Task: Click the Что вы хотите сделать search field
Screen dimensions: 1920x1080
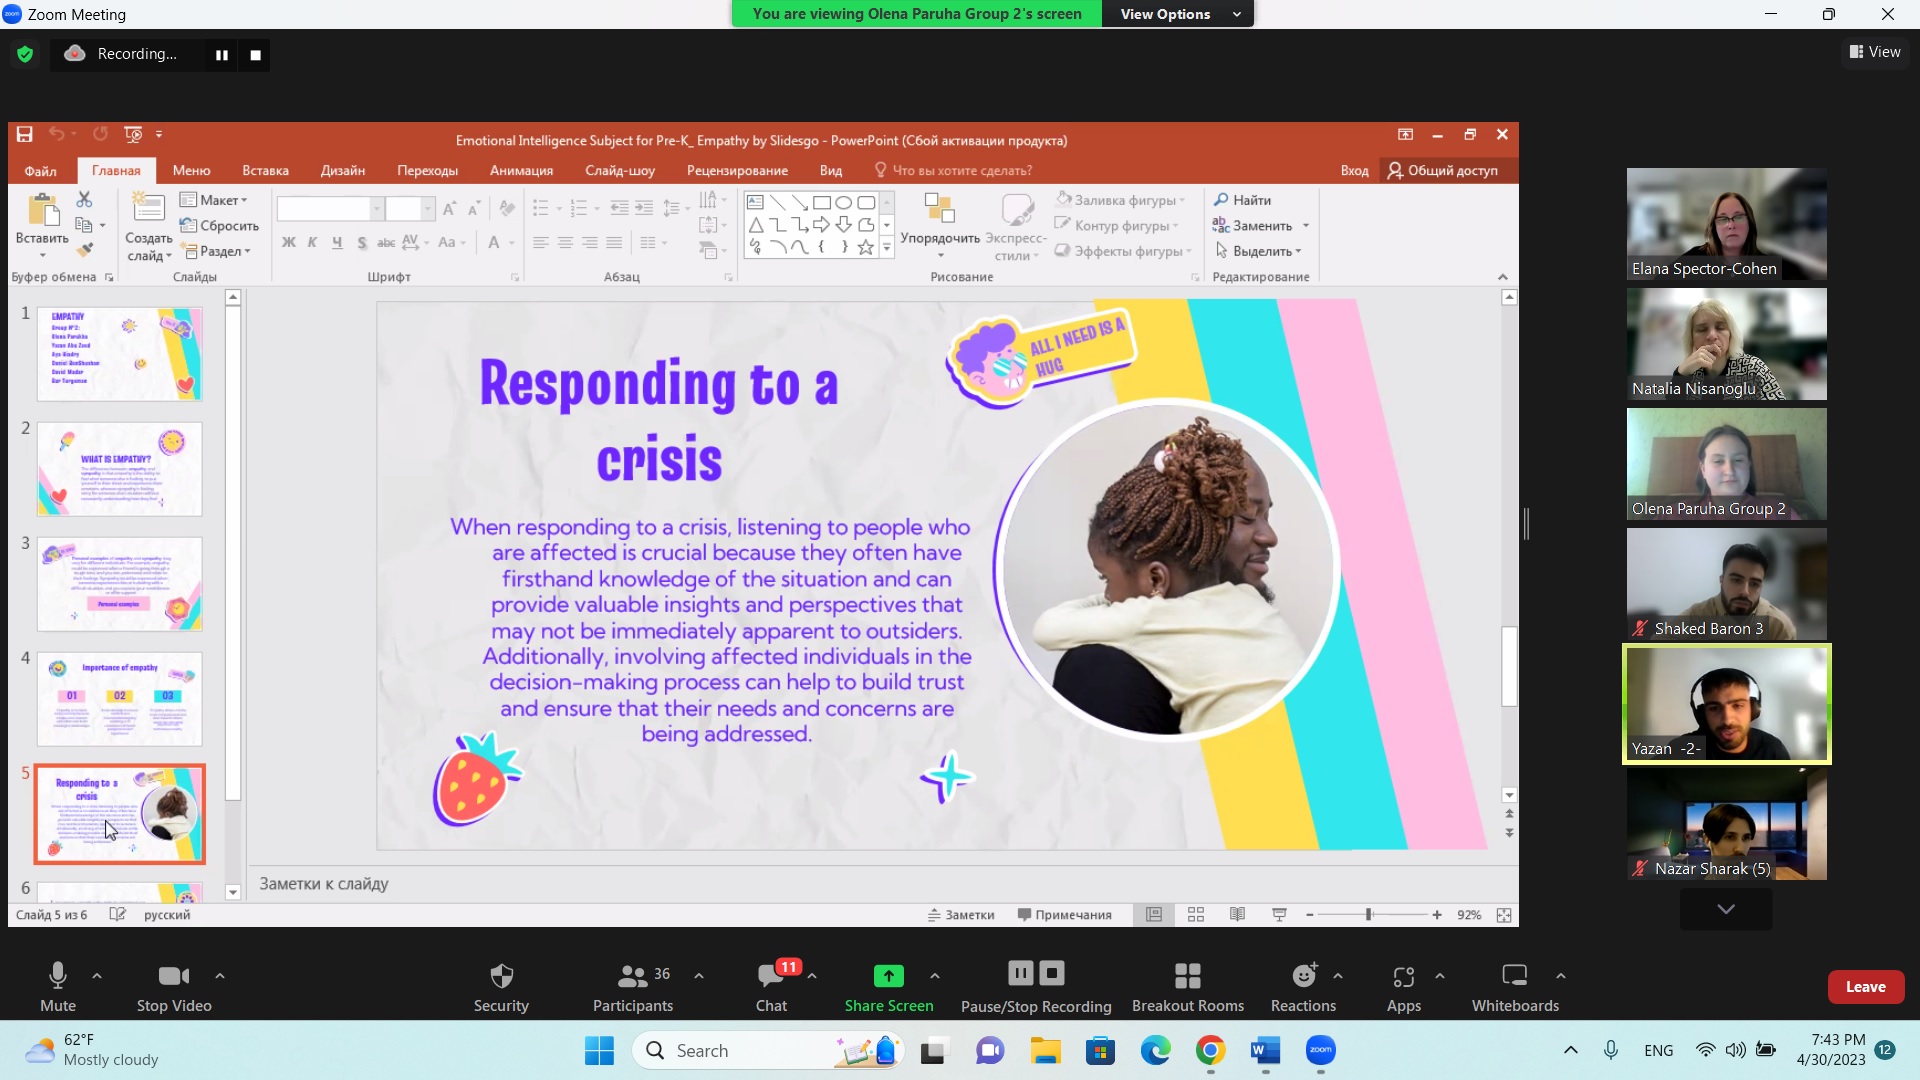Action: [x=953, y=171]
